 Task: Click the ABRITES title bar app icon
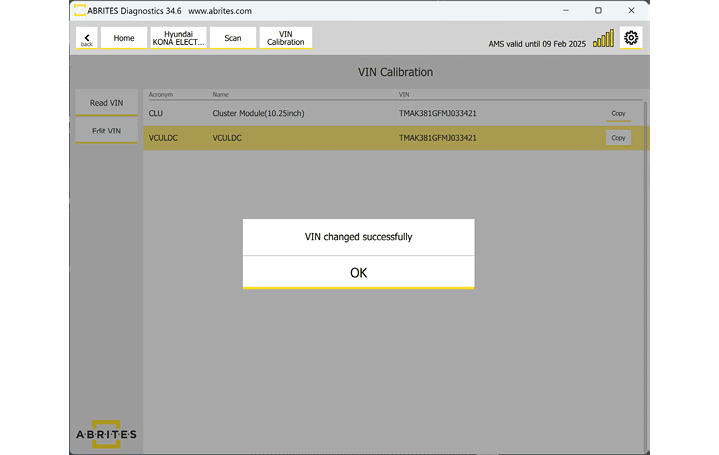pyautogui.click(x=79, y=10)
